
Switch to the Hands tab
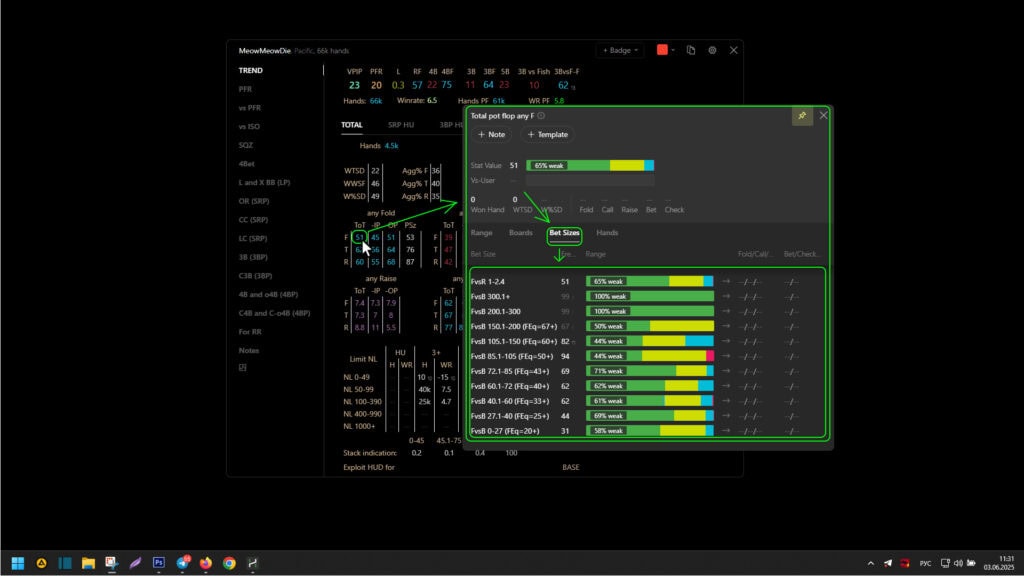(607, 233)
